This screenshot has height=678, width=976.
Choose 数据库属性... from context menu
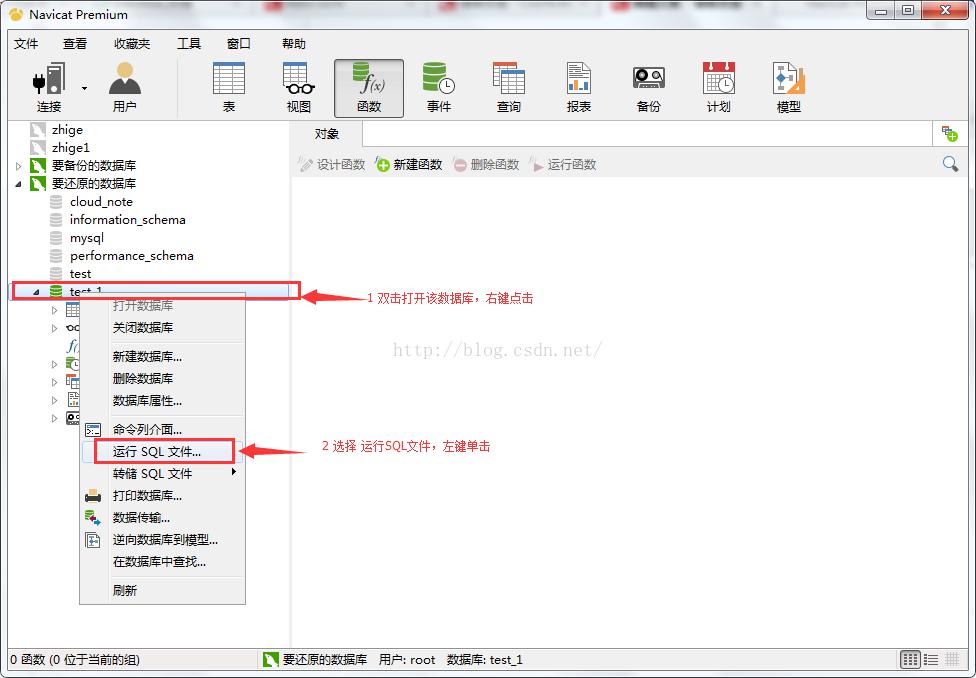point(162,401)
